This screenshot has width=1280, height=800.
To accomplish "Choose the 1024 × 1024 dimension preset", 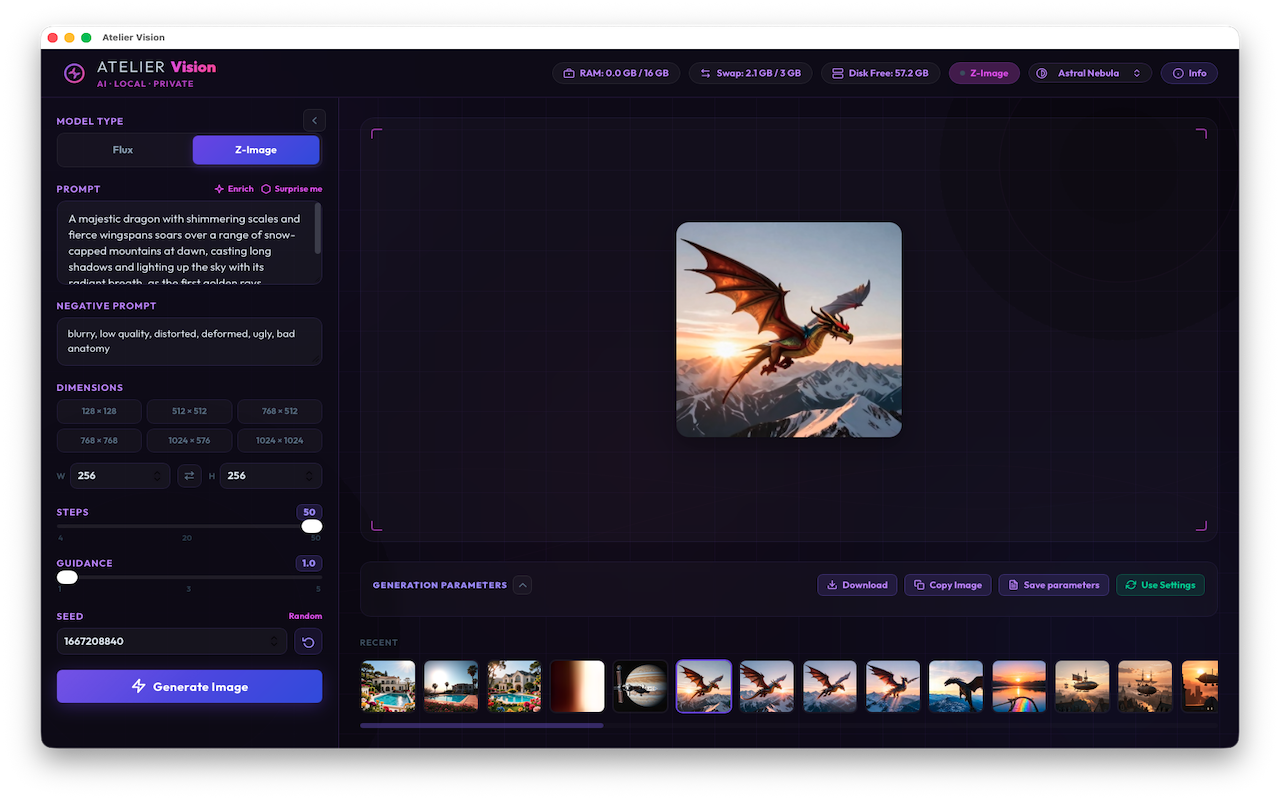I will 280,440.
